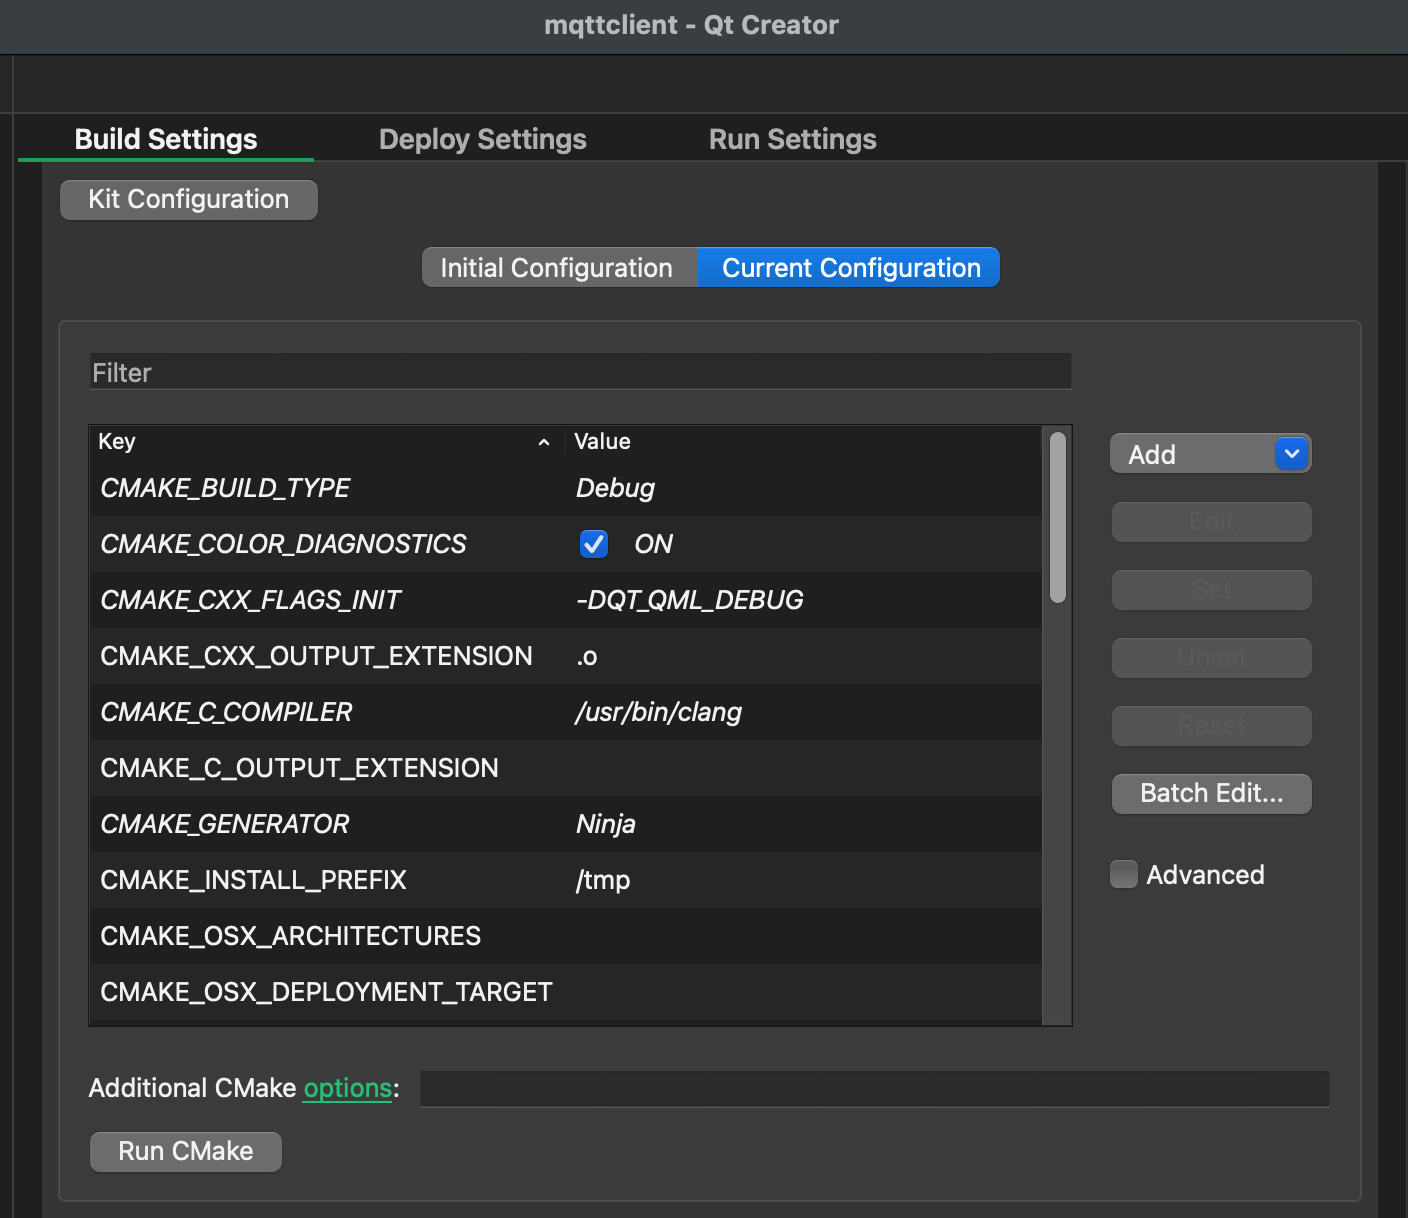The image size is (1408, 1218).
Task: Select the Build Settings tab
Action: tap(166, 139)
